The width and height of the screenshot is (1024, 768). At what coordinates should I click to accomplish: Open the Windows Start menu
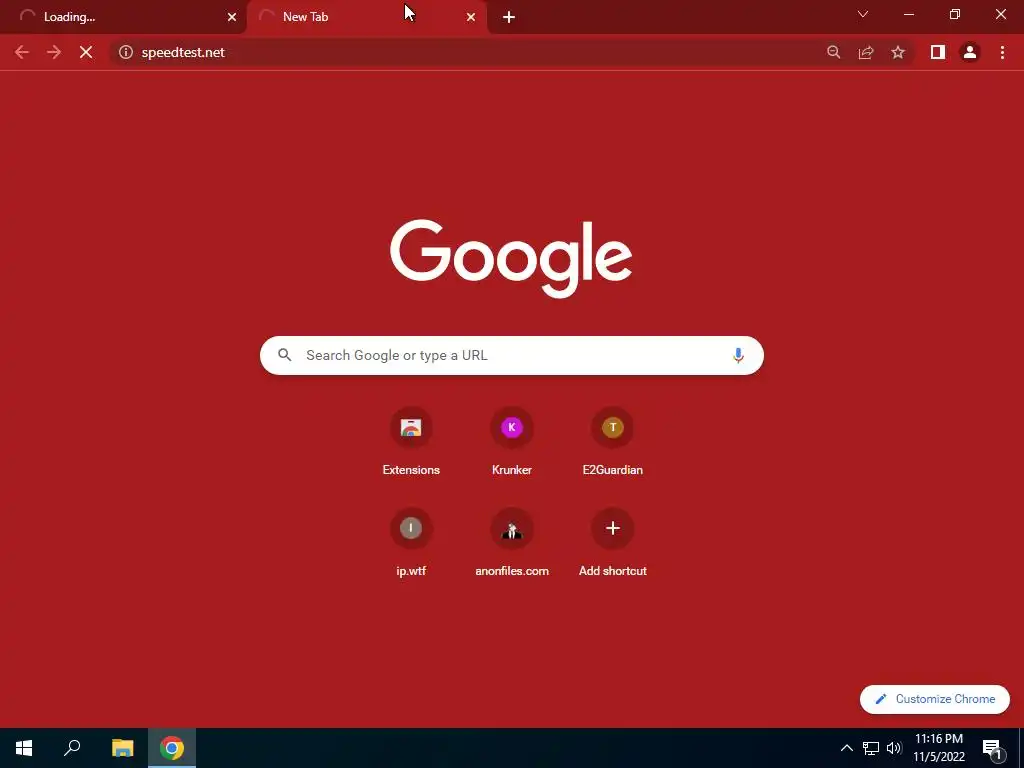click(x=24, y=748)
